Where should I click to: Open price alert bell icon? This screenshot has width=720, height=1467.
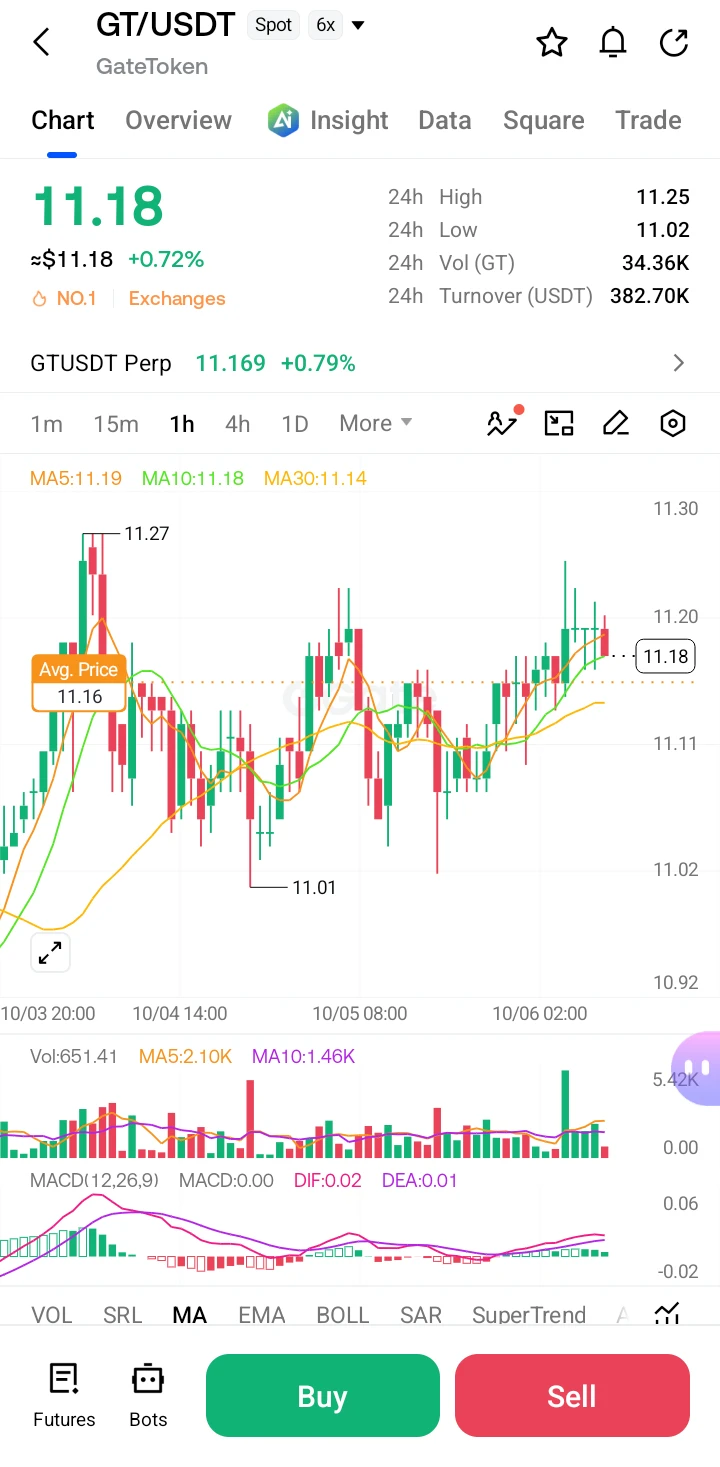613,42
